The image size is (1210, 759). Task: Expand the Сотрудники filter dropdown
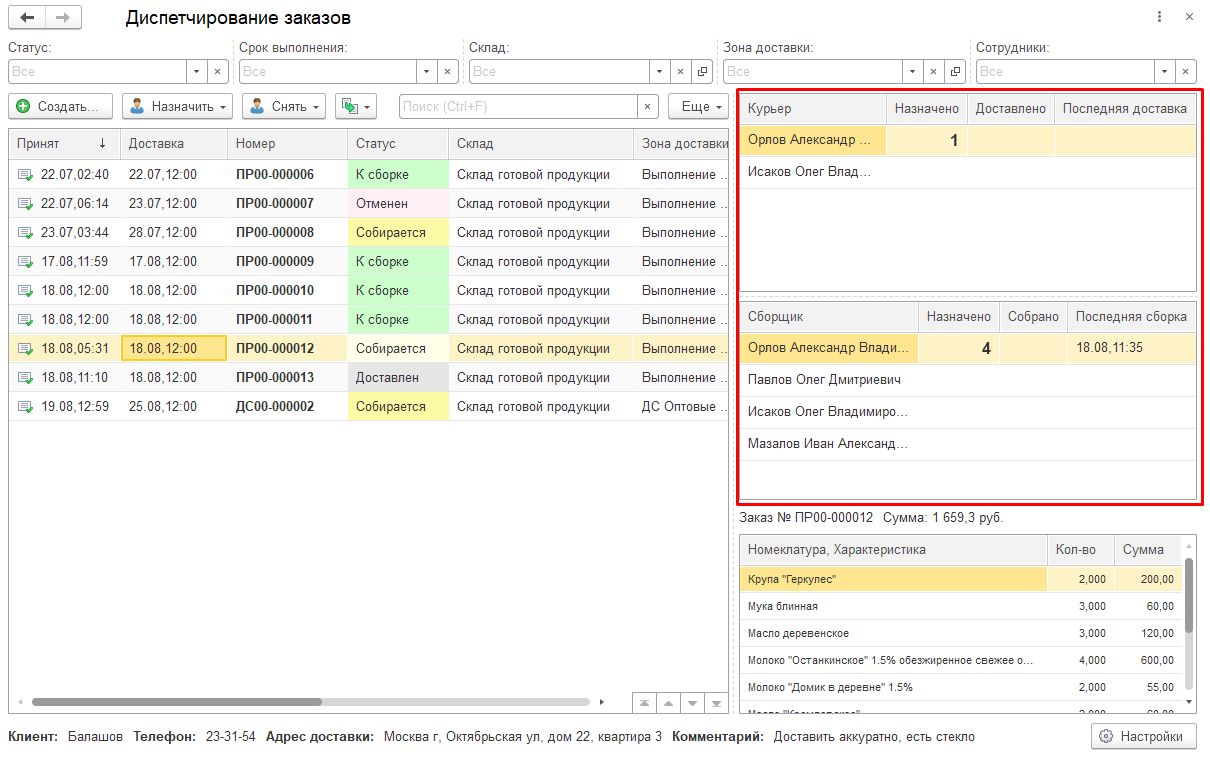coord(1164,72)
